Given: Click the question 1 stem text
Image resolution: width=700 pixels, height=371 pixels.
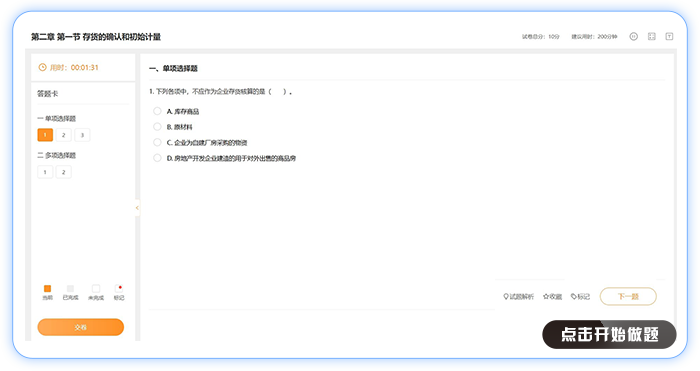Looking at the screenshot, I should (221, 92).
